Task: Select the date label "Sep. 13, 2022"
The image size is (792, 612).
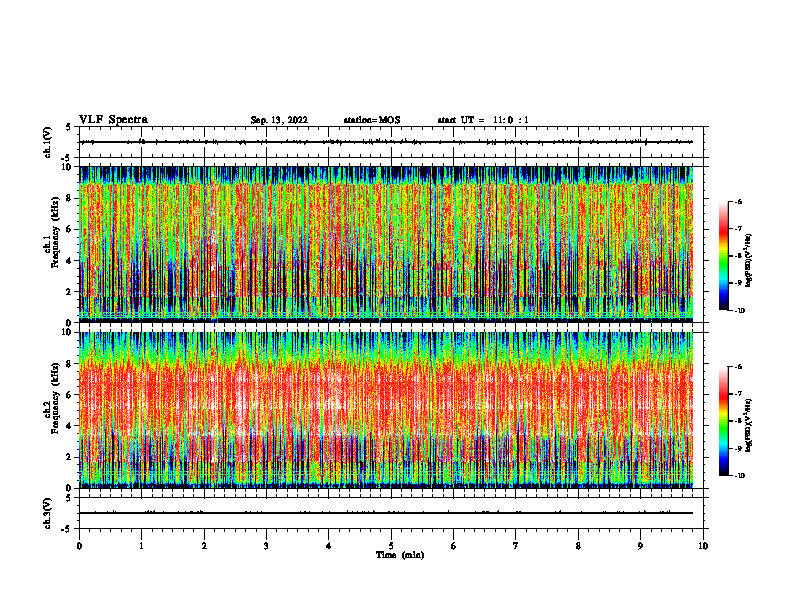Action: coord(279,120)
